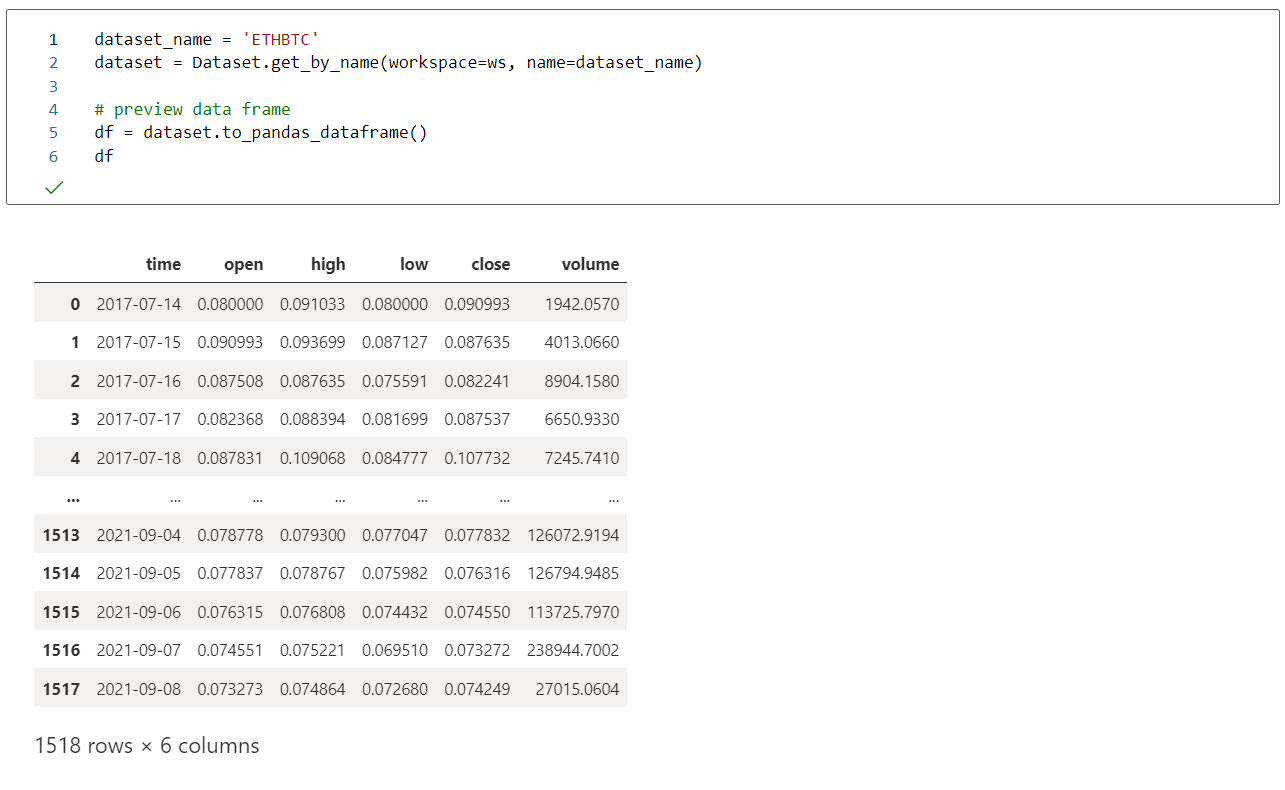Click high value 0.109068
The height and width of the screenshot is (790, 1285).
[313, 457]
